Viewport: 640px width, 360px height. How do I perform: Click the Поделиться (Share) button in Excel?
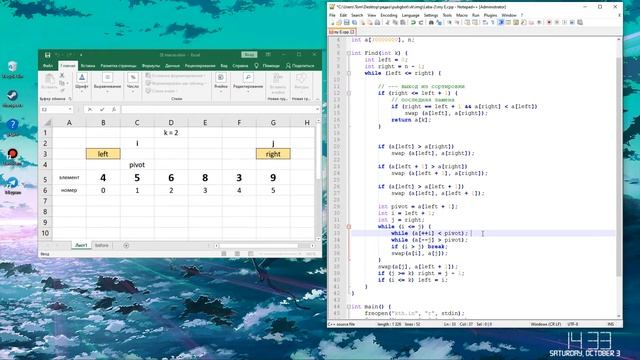click(300, 66)
